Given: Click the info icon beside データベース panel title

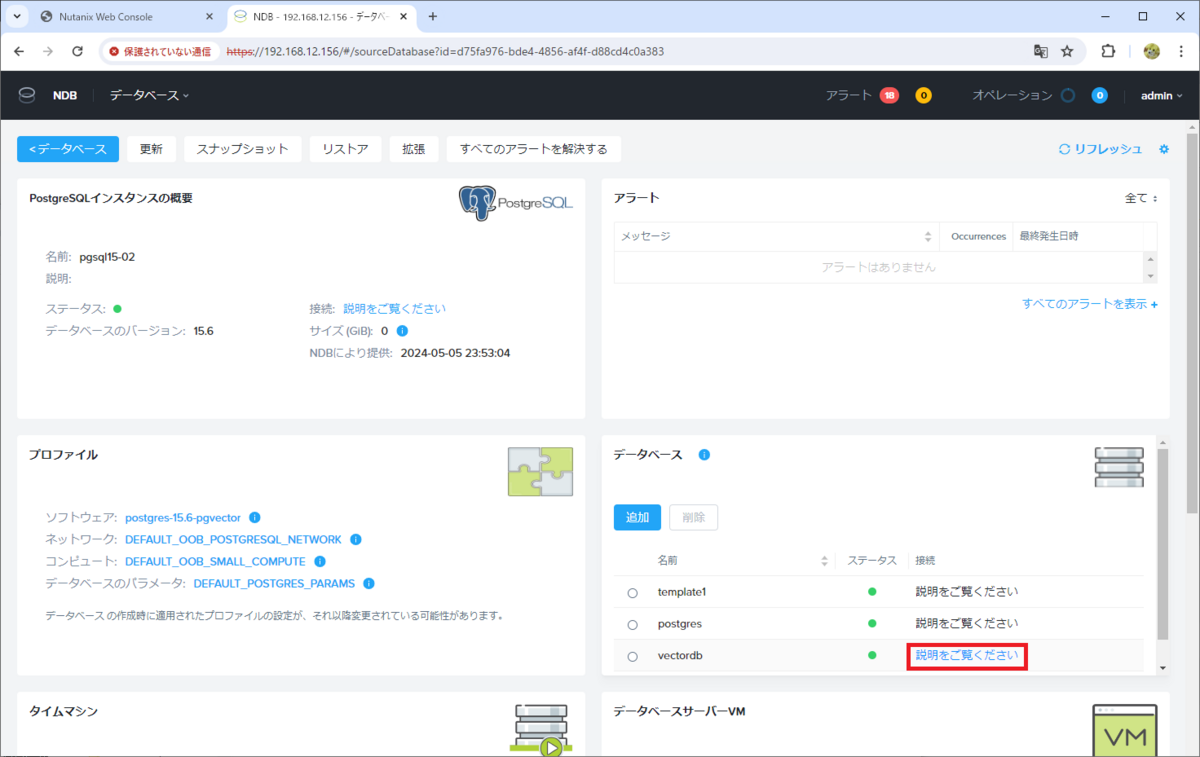Looking at the screenshot, I should (704, 455).
